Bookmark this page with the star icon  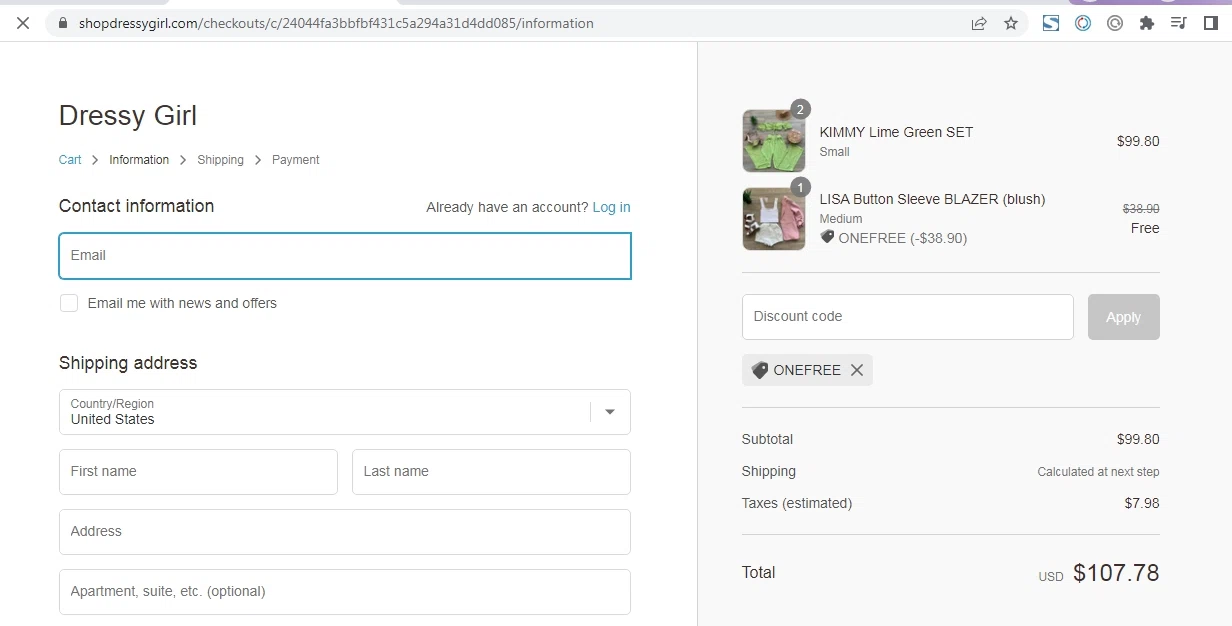1011,23
